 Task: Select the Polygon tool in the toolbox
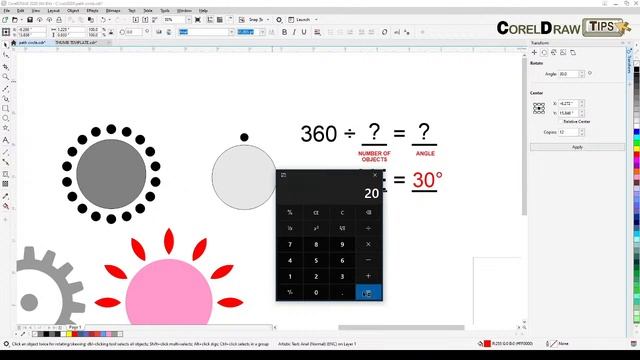coord(6,128)
